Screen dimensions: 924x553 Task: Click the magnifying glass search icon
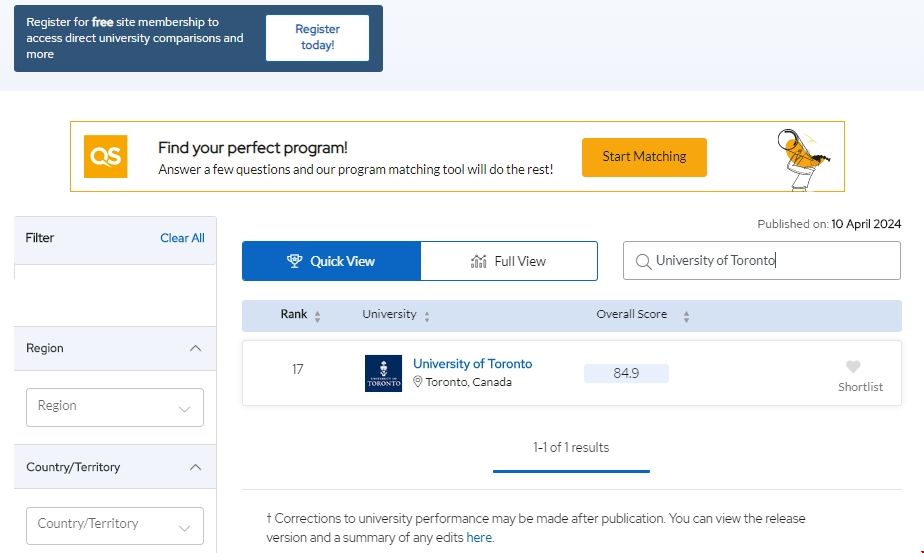643,261
